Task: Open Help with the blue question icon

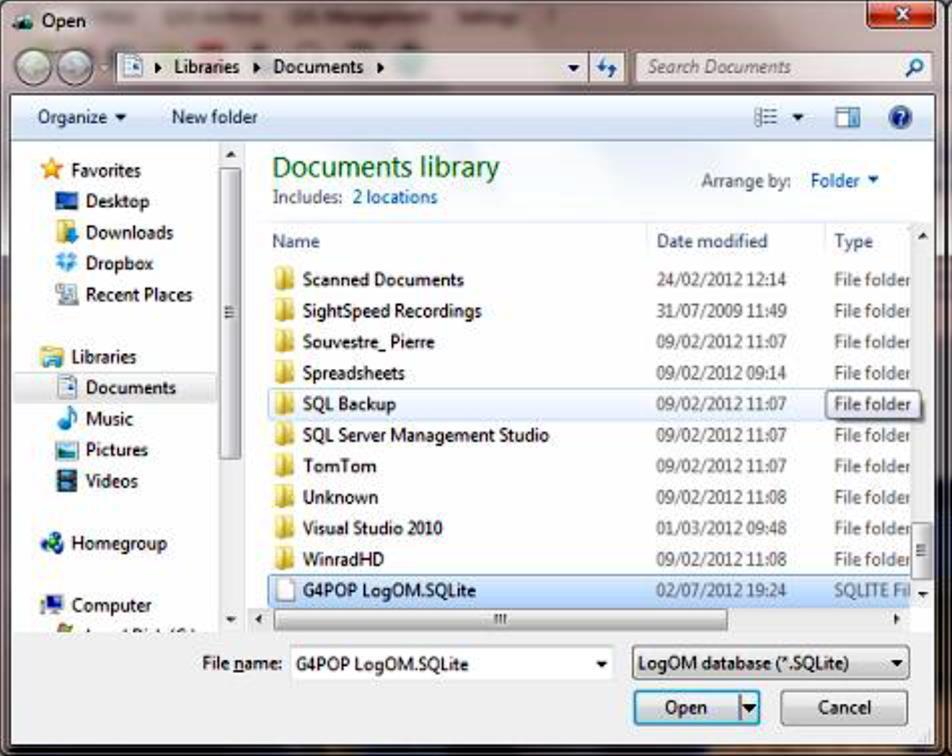Action: 900,117
